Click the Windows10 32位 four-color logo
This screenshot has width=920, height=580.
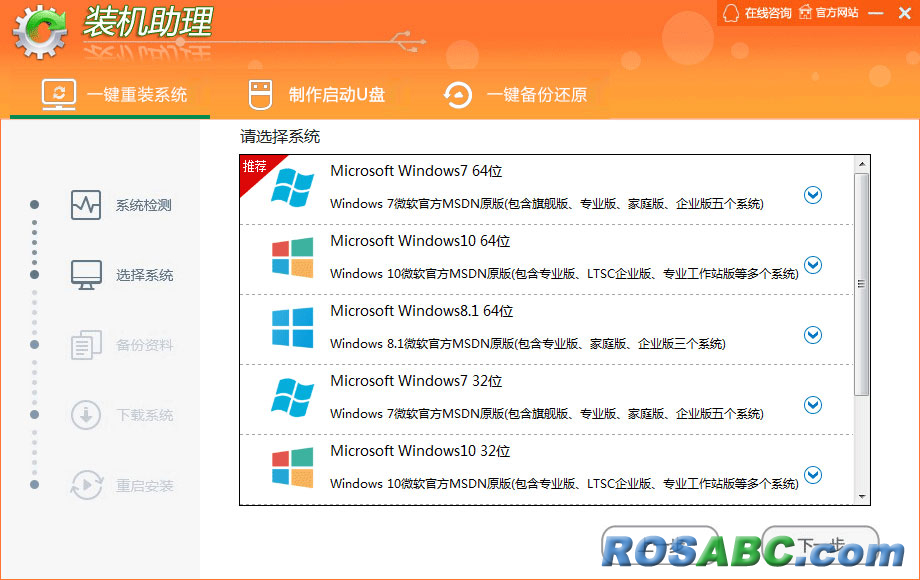click(292, 467)
